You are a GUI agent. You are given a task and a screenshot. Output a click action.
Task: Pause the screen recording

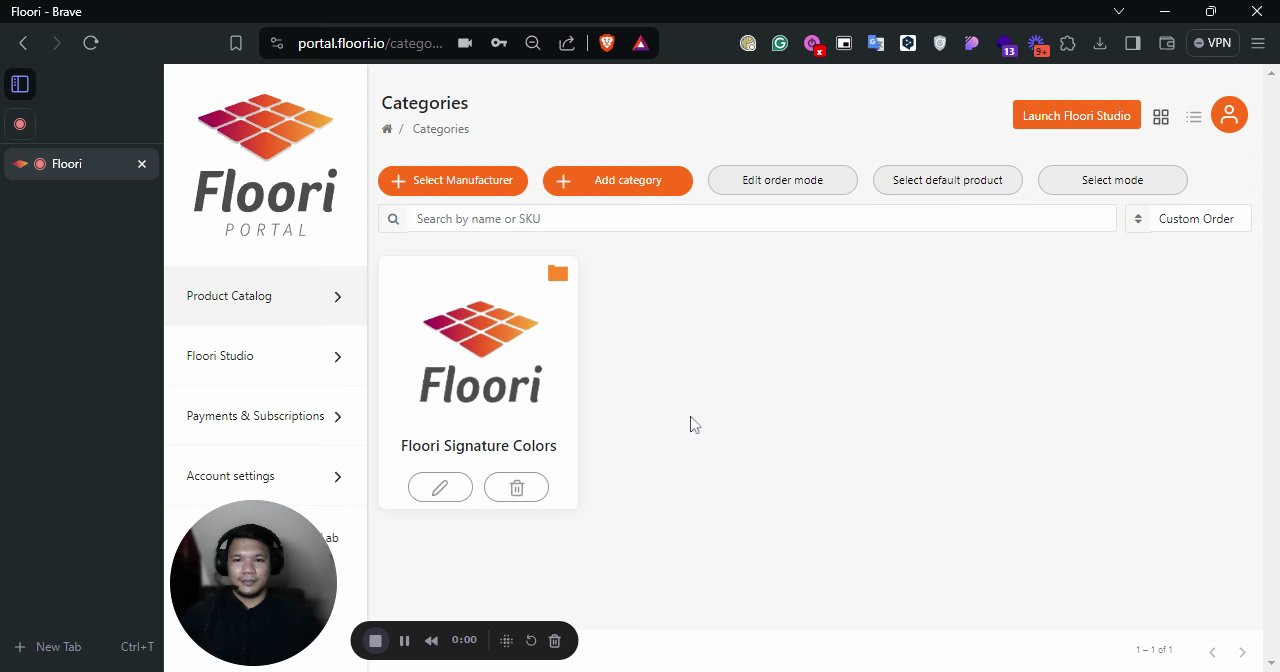coord(404,641)
